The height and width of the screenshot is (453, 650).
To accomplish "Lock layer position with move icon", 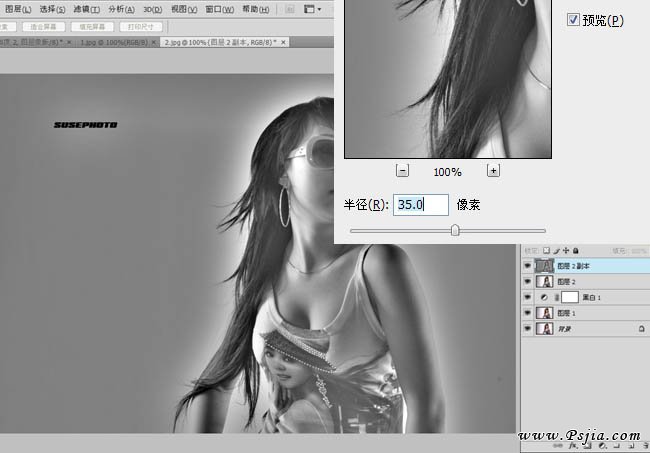I will tap(566, 251).
